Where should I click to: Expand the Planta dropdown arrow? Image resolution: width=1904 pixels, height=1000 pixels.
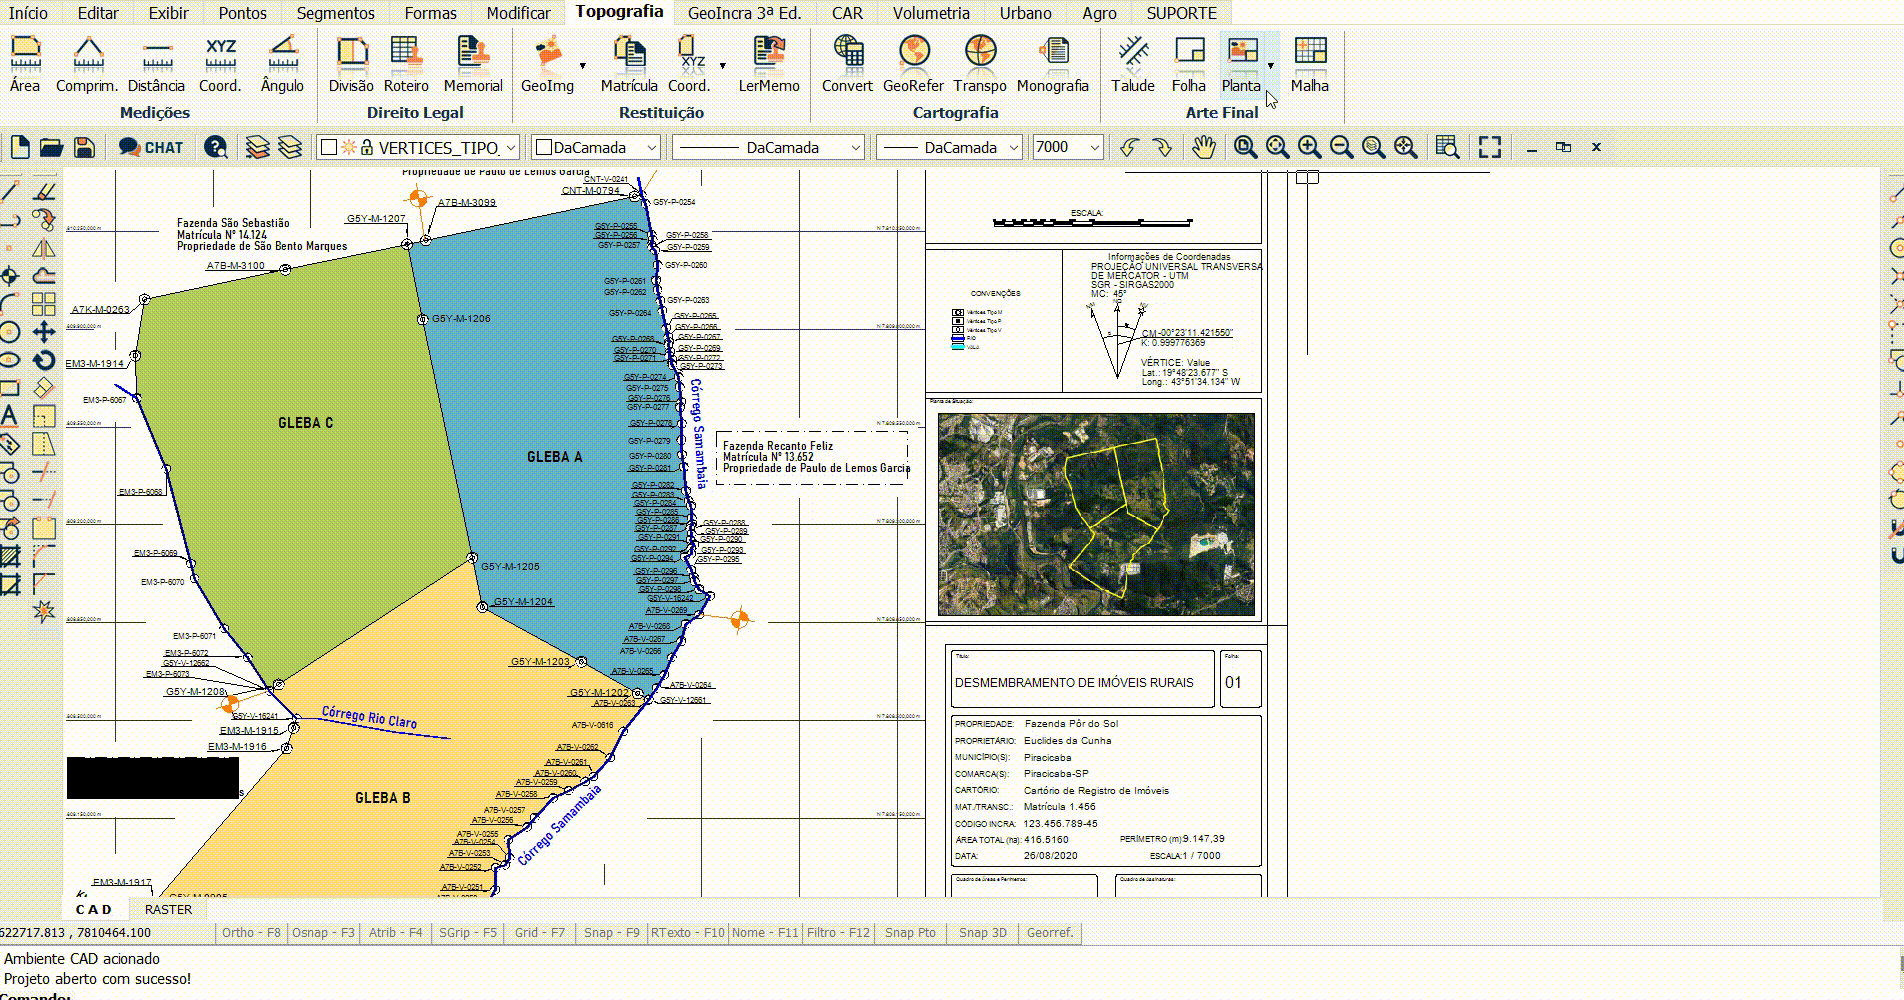pos(1271,66)
